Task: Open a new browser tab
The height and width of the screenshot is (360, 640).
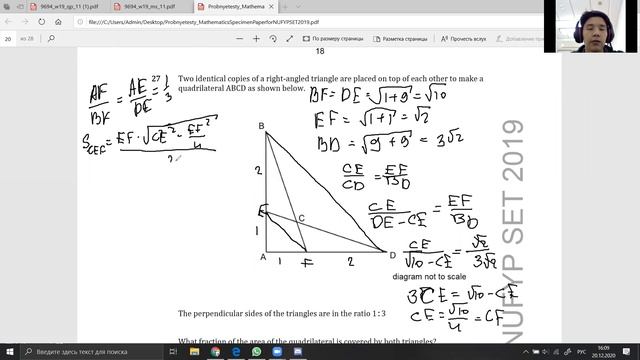Action: (285, 7)
